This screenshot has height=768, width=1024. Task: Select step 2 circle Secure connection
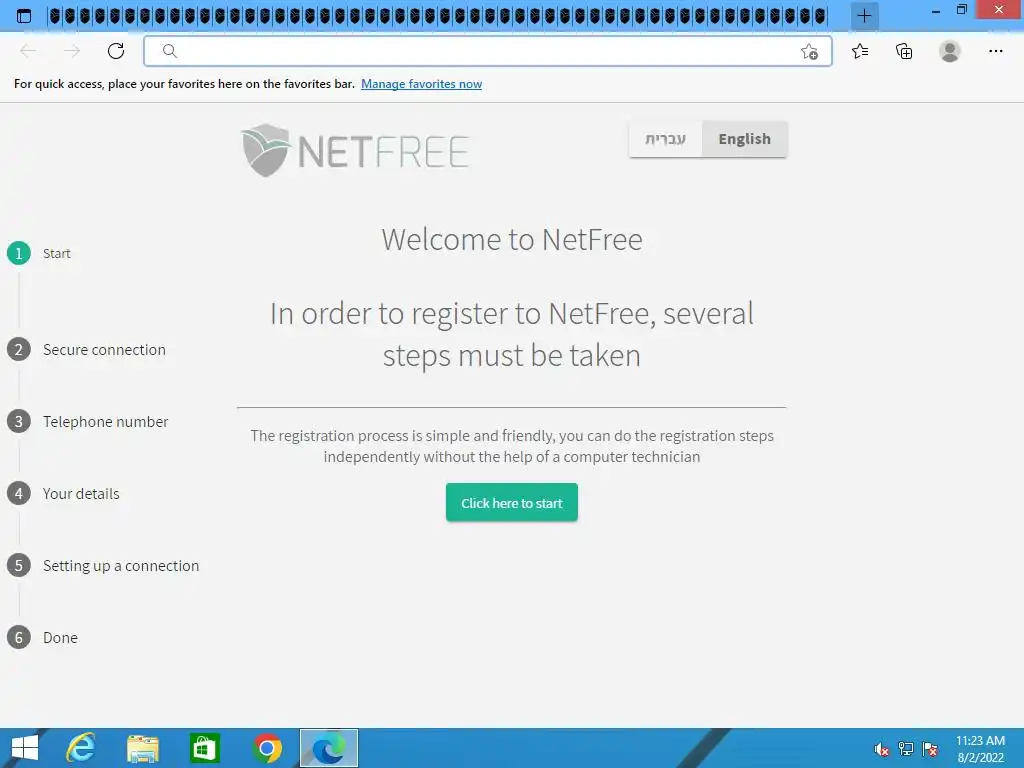tap(19, 349)
